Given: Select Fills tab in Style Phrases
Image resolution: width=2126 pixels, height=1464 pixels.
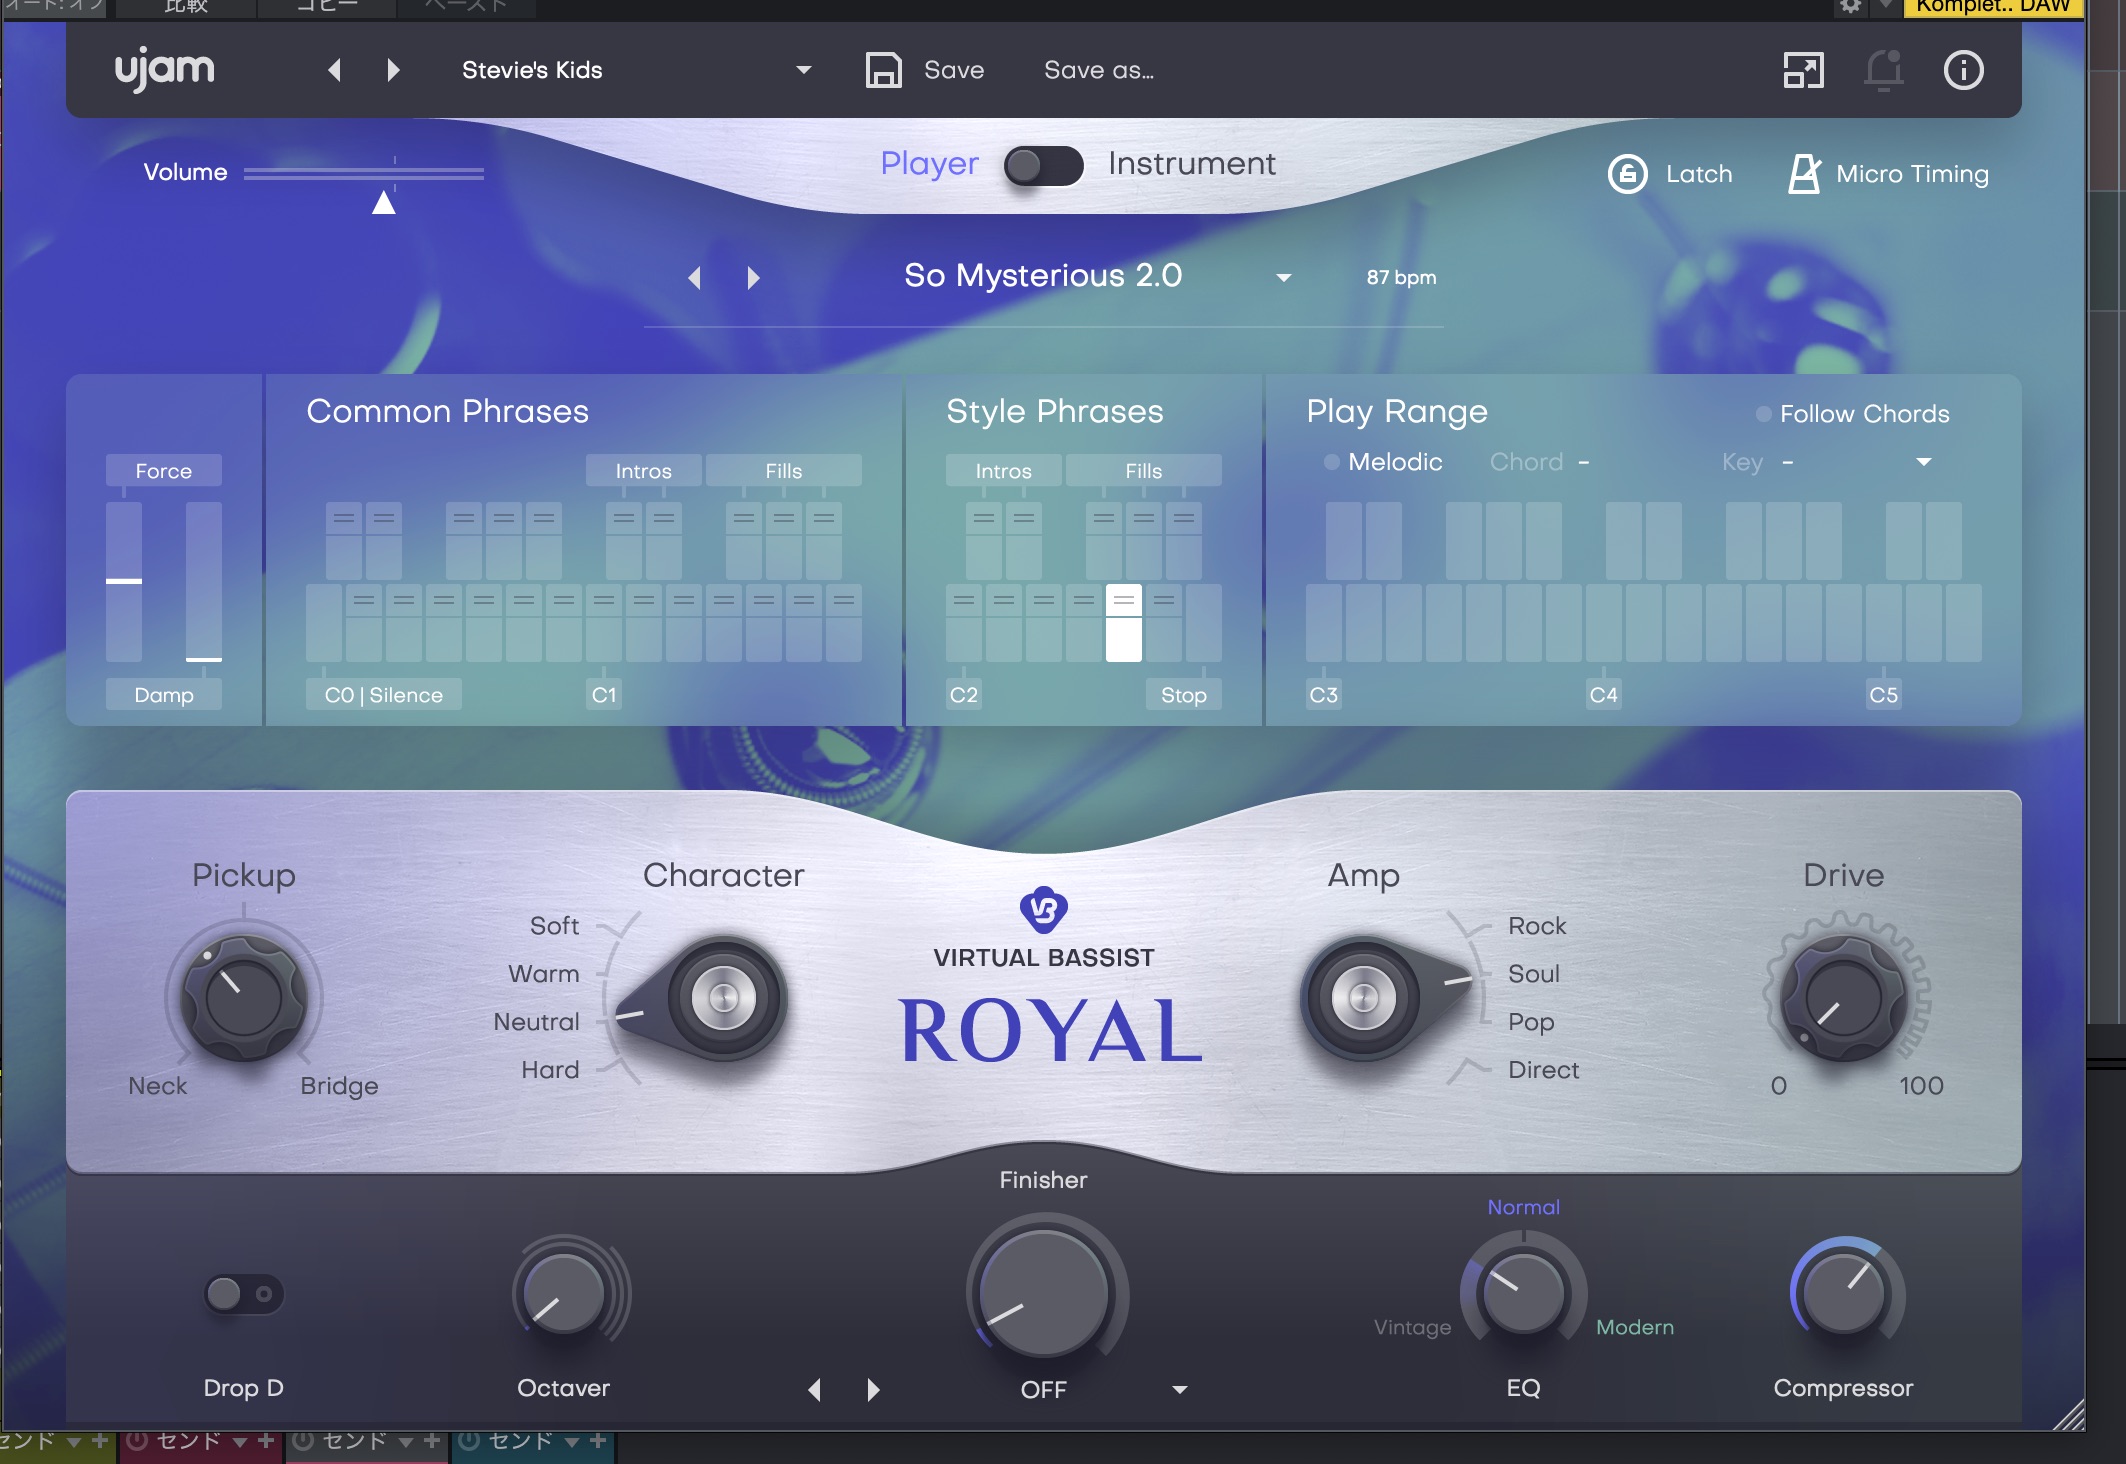Looking at the screenshot, I should pyautogui.click(x=1143, y=471).
